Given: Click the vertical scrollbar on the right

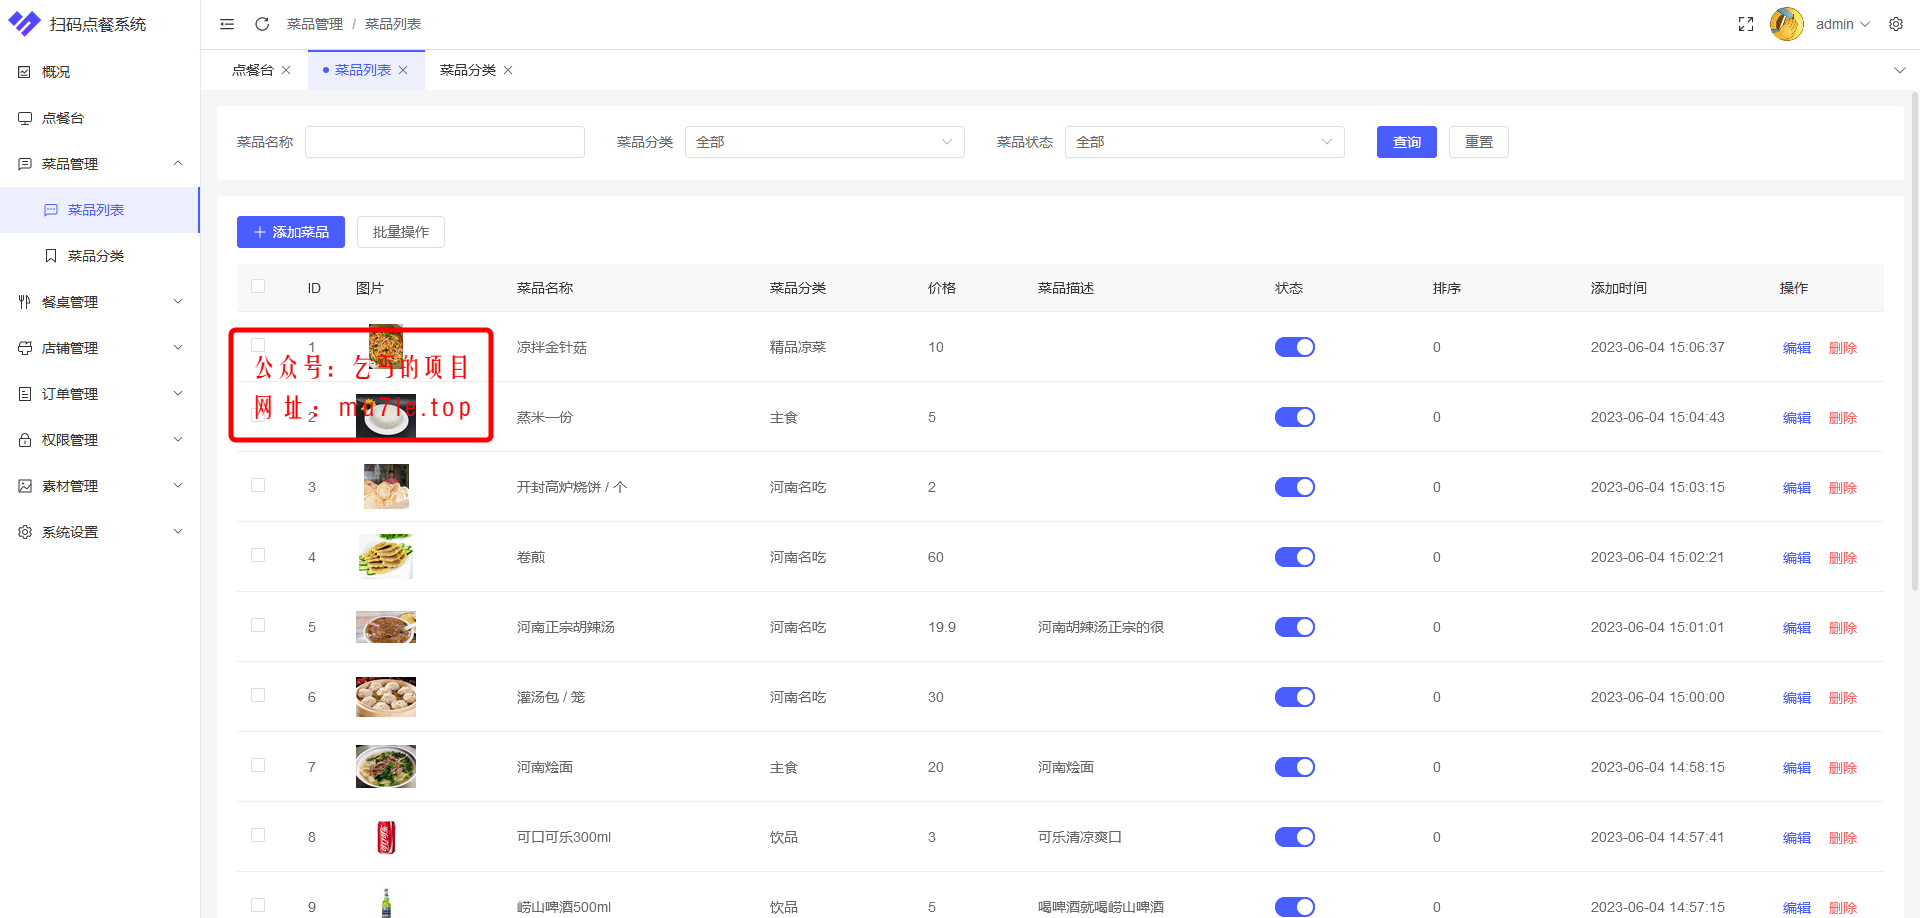Looking at the screenshot, I should tap(1914, 340).
